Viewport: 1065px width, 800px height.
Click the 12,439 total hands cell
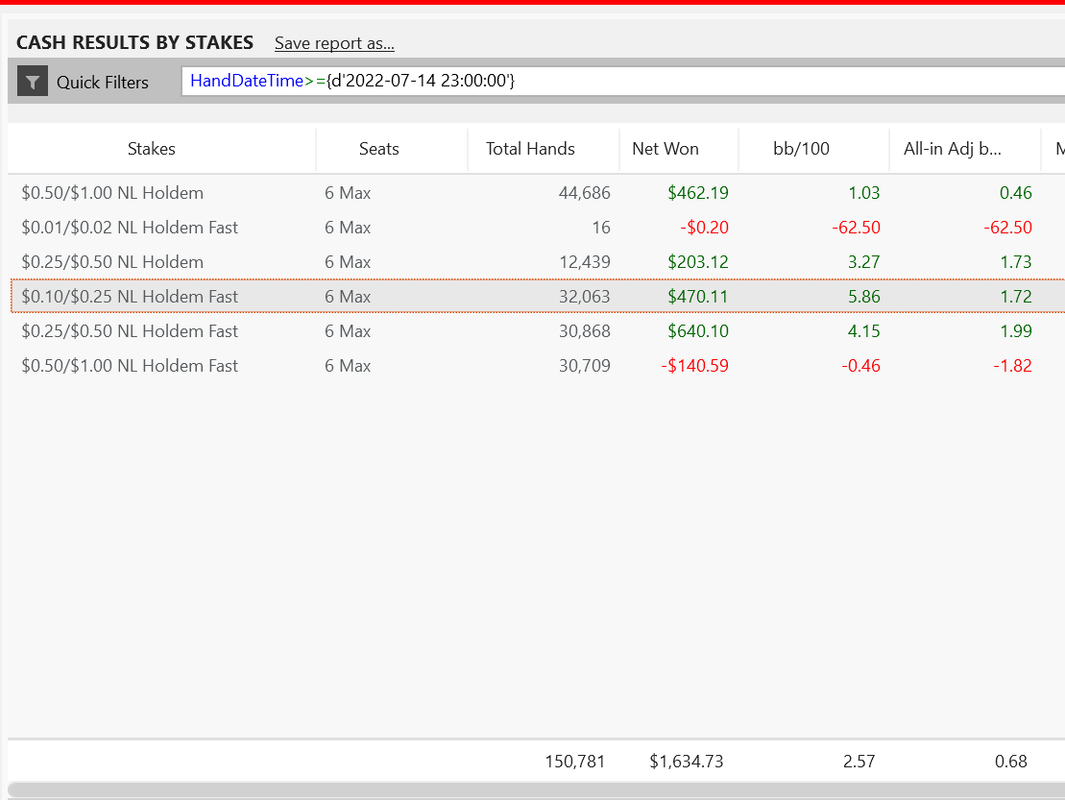(584, 262)
